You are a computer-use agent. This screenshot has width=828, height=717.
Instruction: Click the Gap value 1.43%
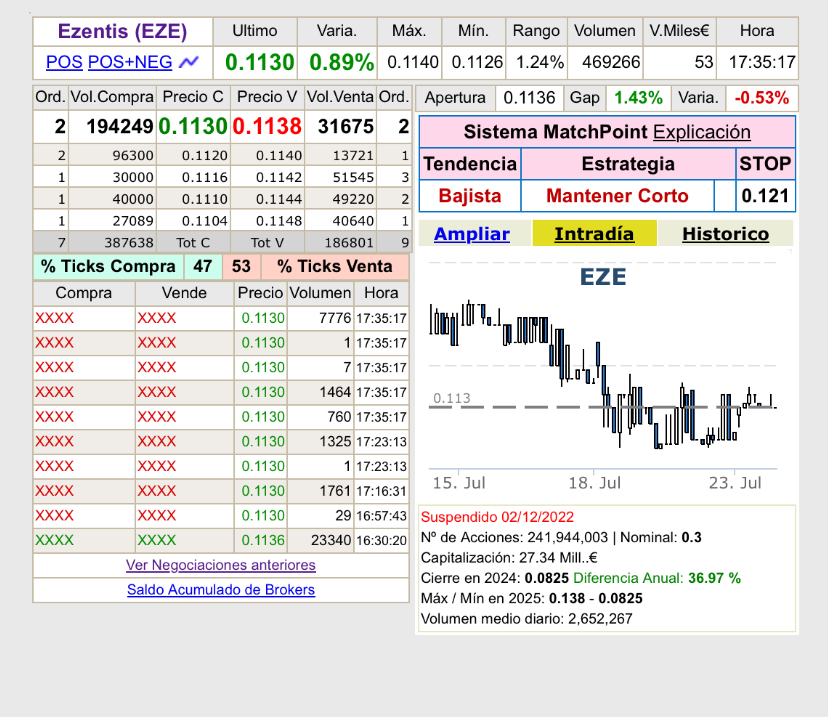(x=638, y=98)
